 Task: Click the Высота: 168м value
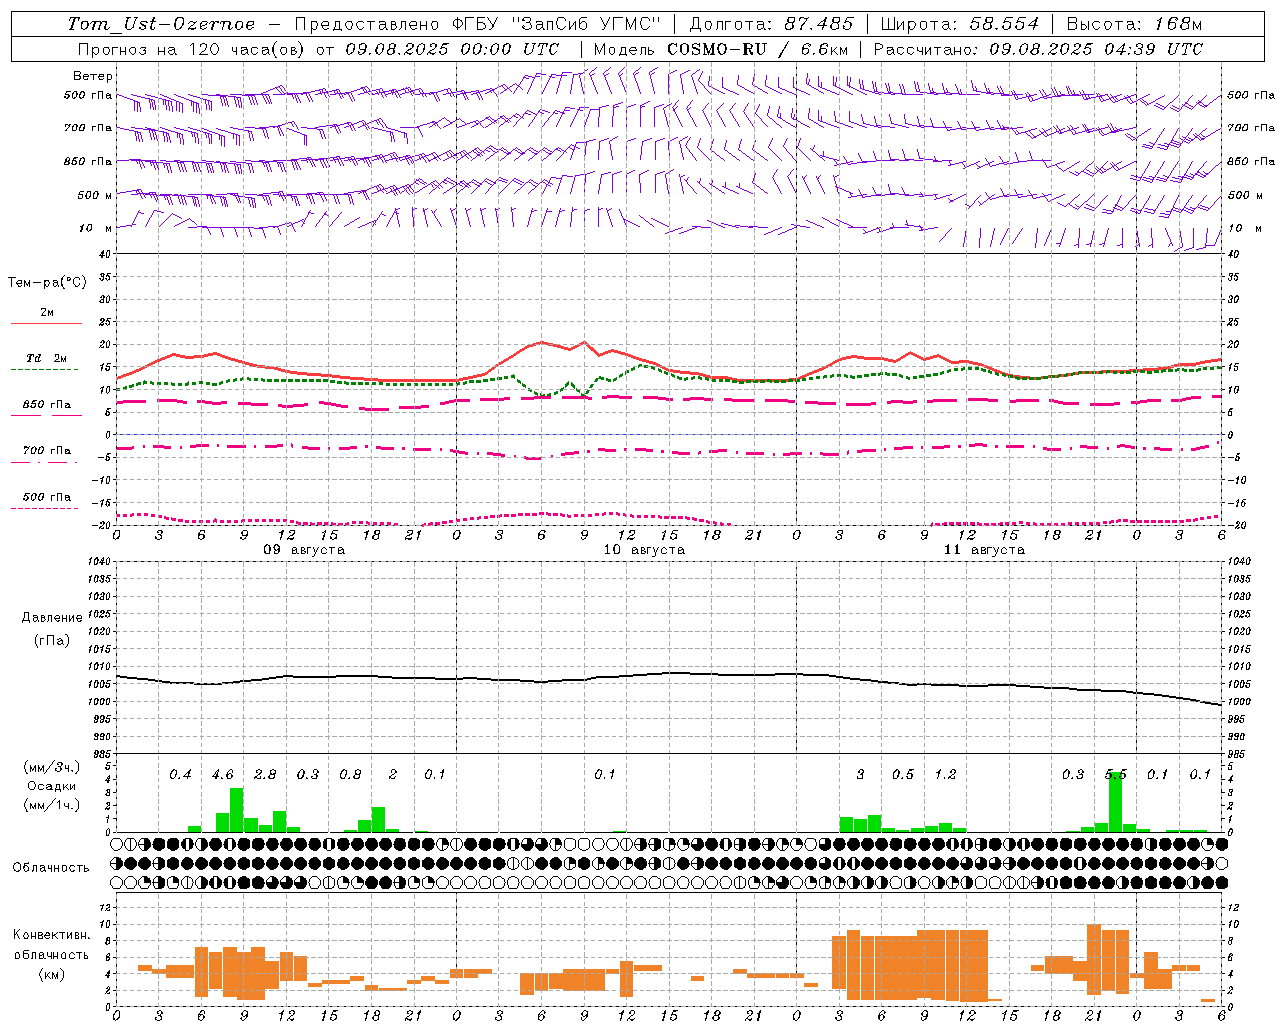pyautogui.click(x=1134, y=24)
